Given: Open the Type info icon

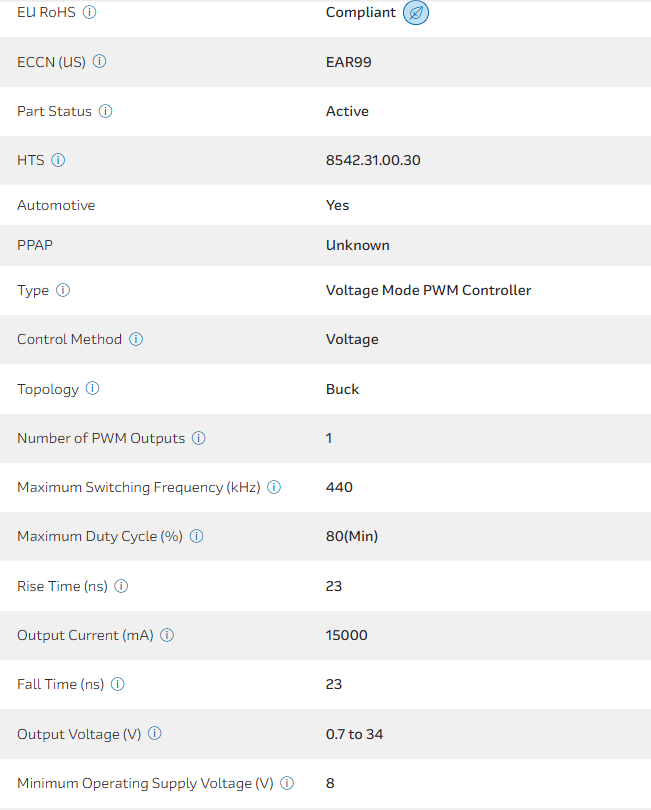Looking at the screenshot, I should [63, 290].
